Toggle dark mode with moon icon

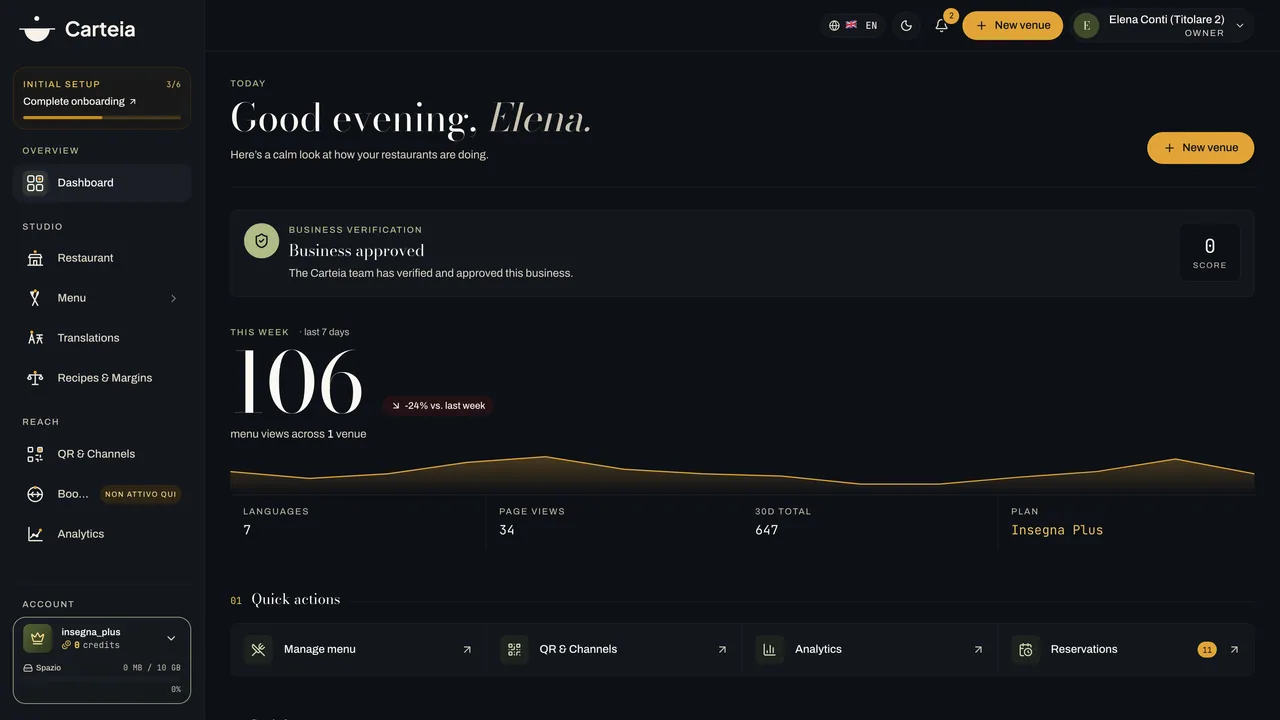[907, 25]
